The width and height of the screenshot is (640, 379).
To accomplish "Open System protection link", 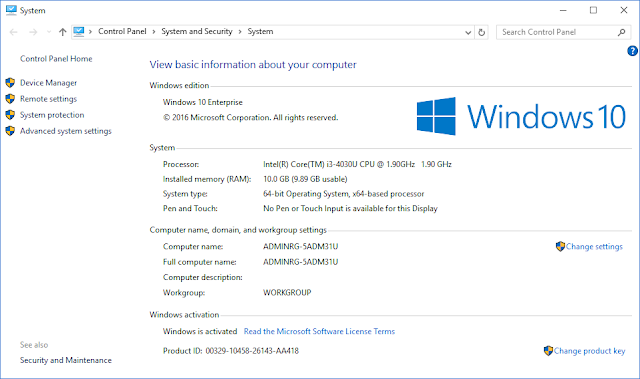I will point(52,115).
